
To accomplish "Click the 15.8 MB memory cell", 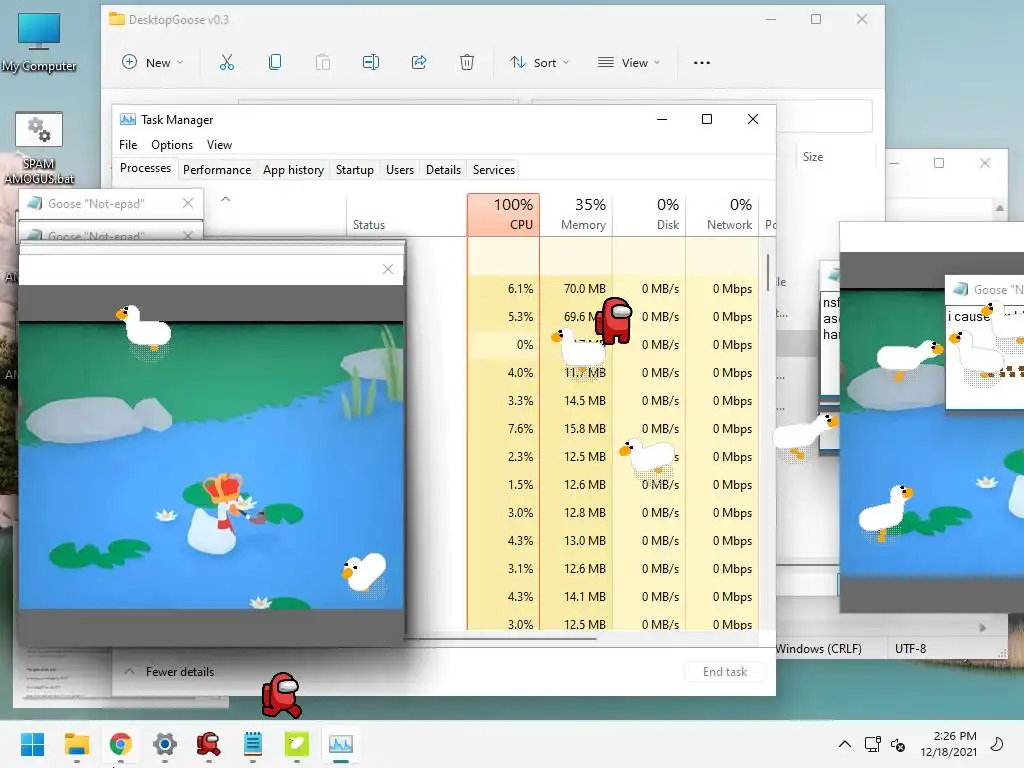I will click(x=585, y=429).
